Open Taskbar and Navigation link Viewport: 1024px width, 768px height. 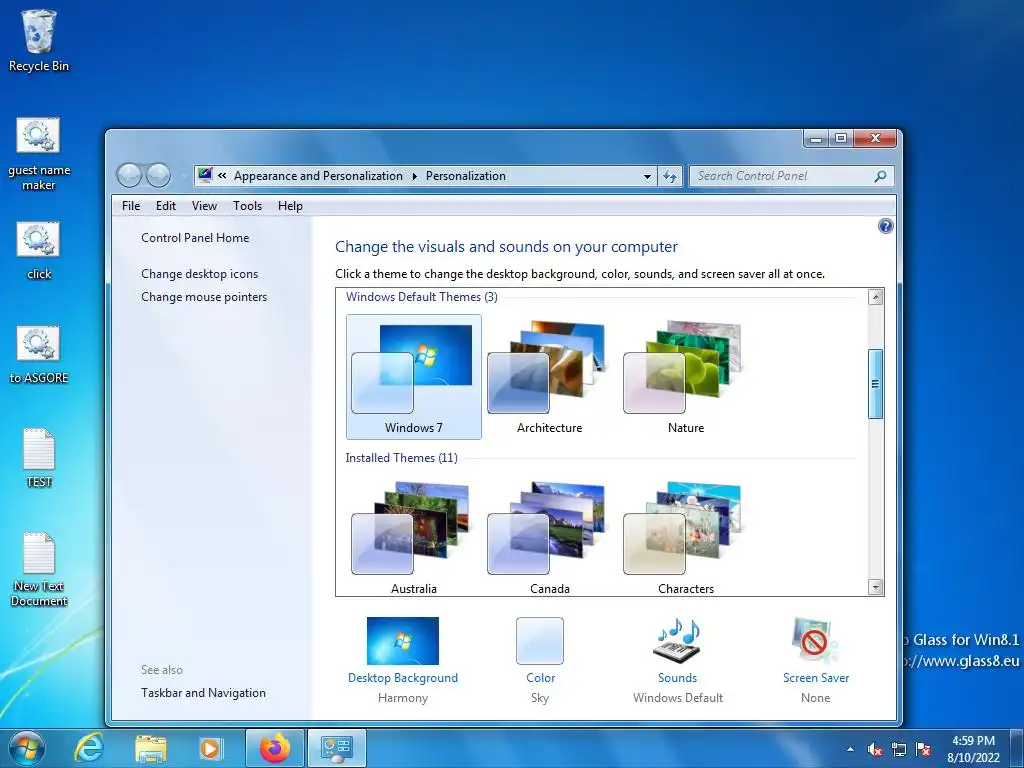pyautogui.click(x=203, y=693)
